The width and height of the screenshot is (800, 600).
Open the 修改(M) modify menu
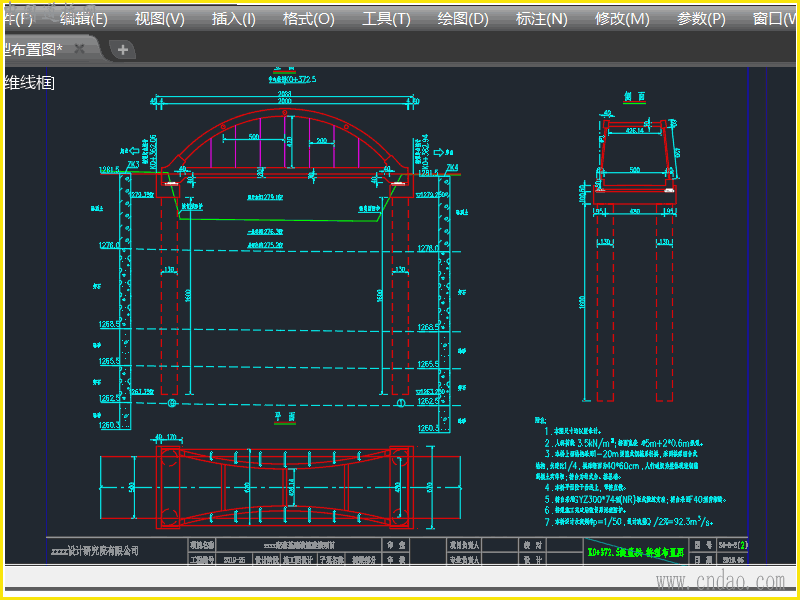[622, 19]
